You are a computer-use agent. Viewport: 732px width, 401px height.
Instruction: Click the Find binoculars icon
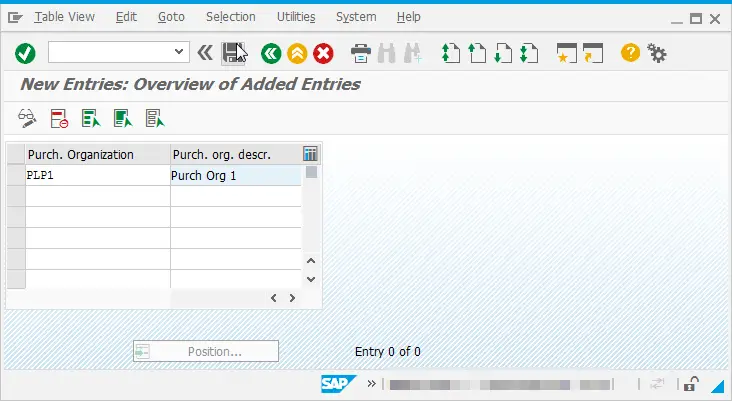pos(387,53)
